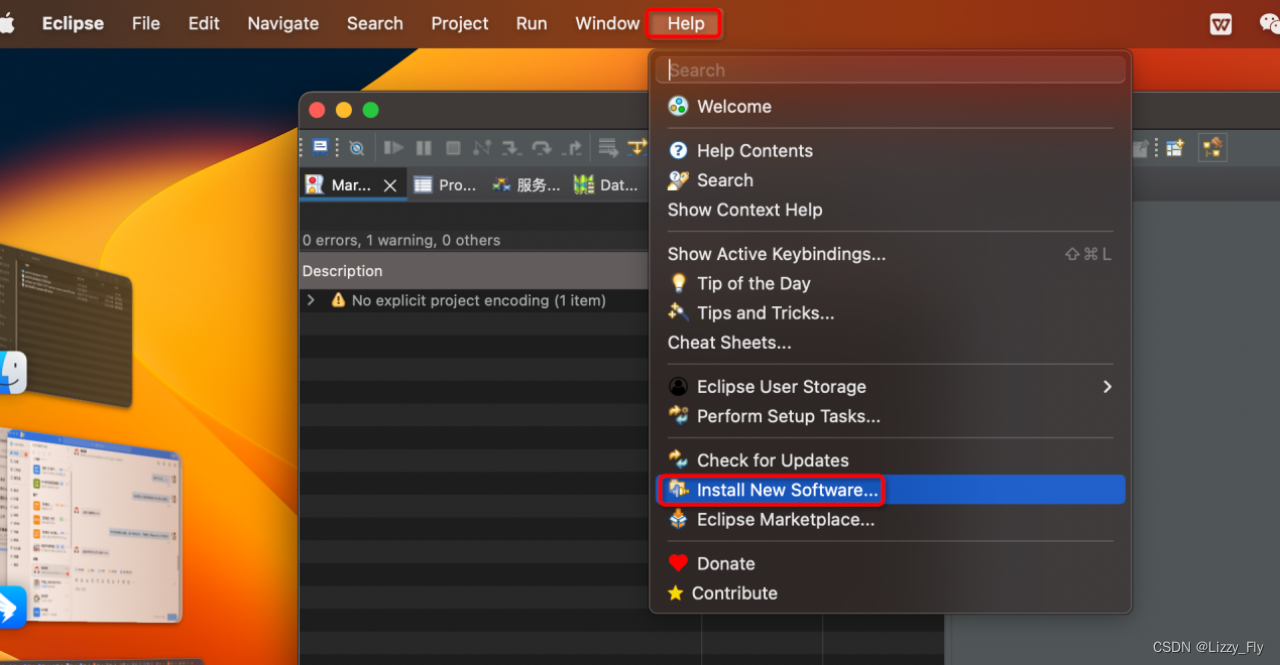Viewport: 1280px width, 665px height.
Task: Expand the Eclipse User Storage submenu arrow
Action: [x=1107, y=386]
